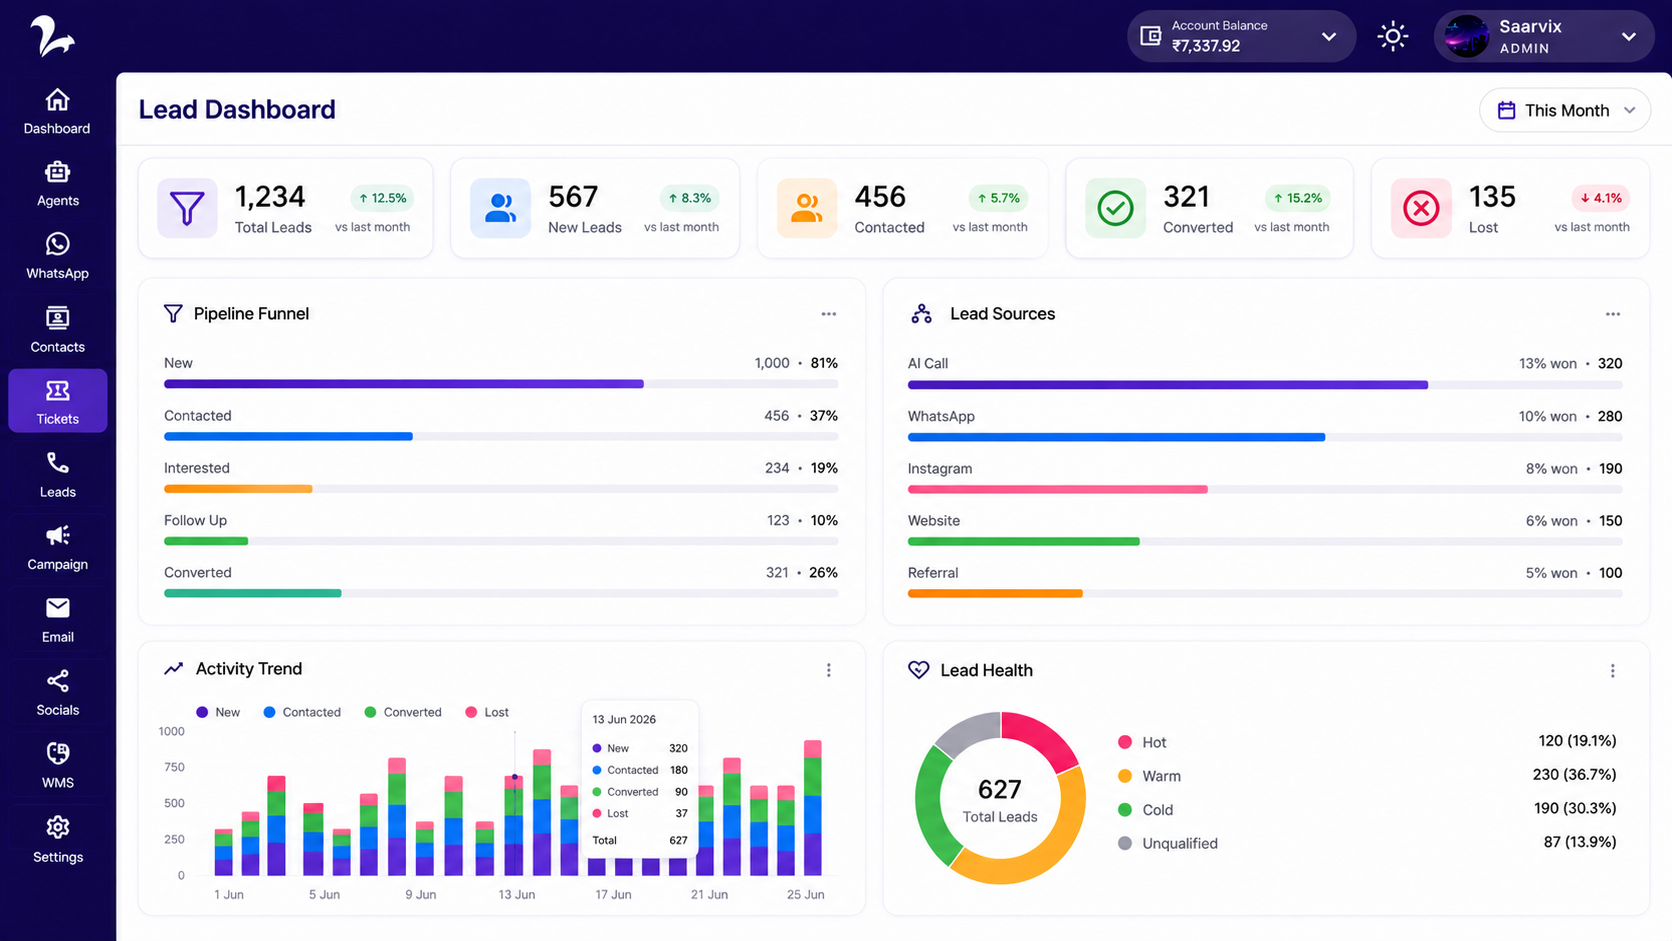Click the Activity Trend line icon

point(174,668)
